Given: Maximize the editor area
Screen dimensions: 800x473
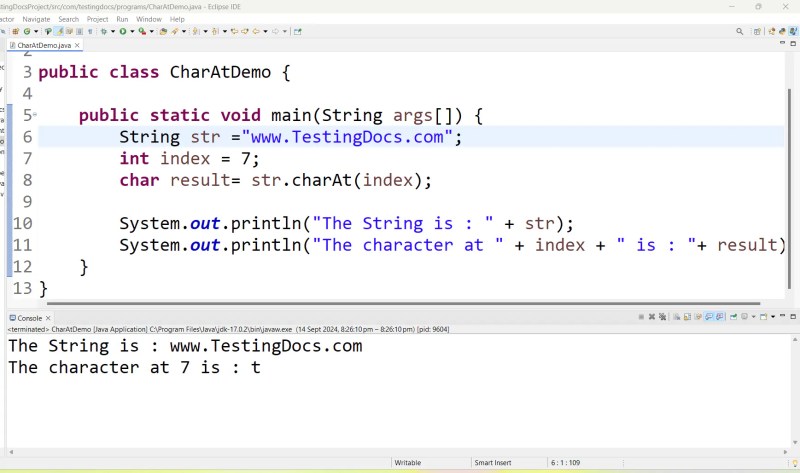Looking at the screenshot, I should (793, 44).
